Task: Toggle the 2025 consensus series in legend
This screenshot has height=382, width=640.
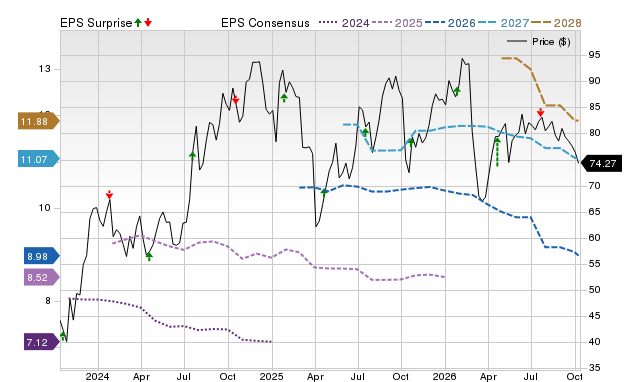Action: (x=397, y=23)
